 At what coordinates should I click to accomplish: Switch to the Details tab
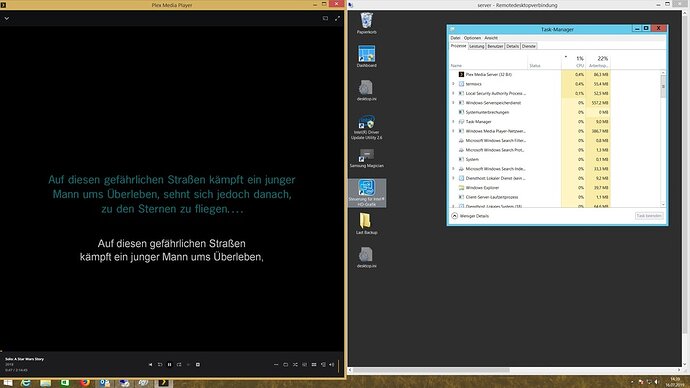[x=512, y=46]
